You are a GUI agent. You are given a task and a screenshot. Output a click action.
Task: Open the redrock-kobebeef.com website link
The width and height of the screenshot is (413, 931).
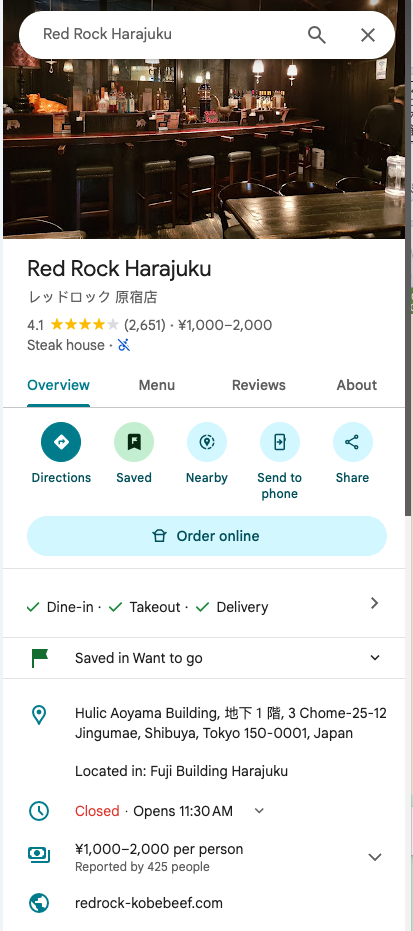(148, 903)
